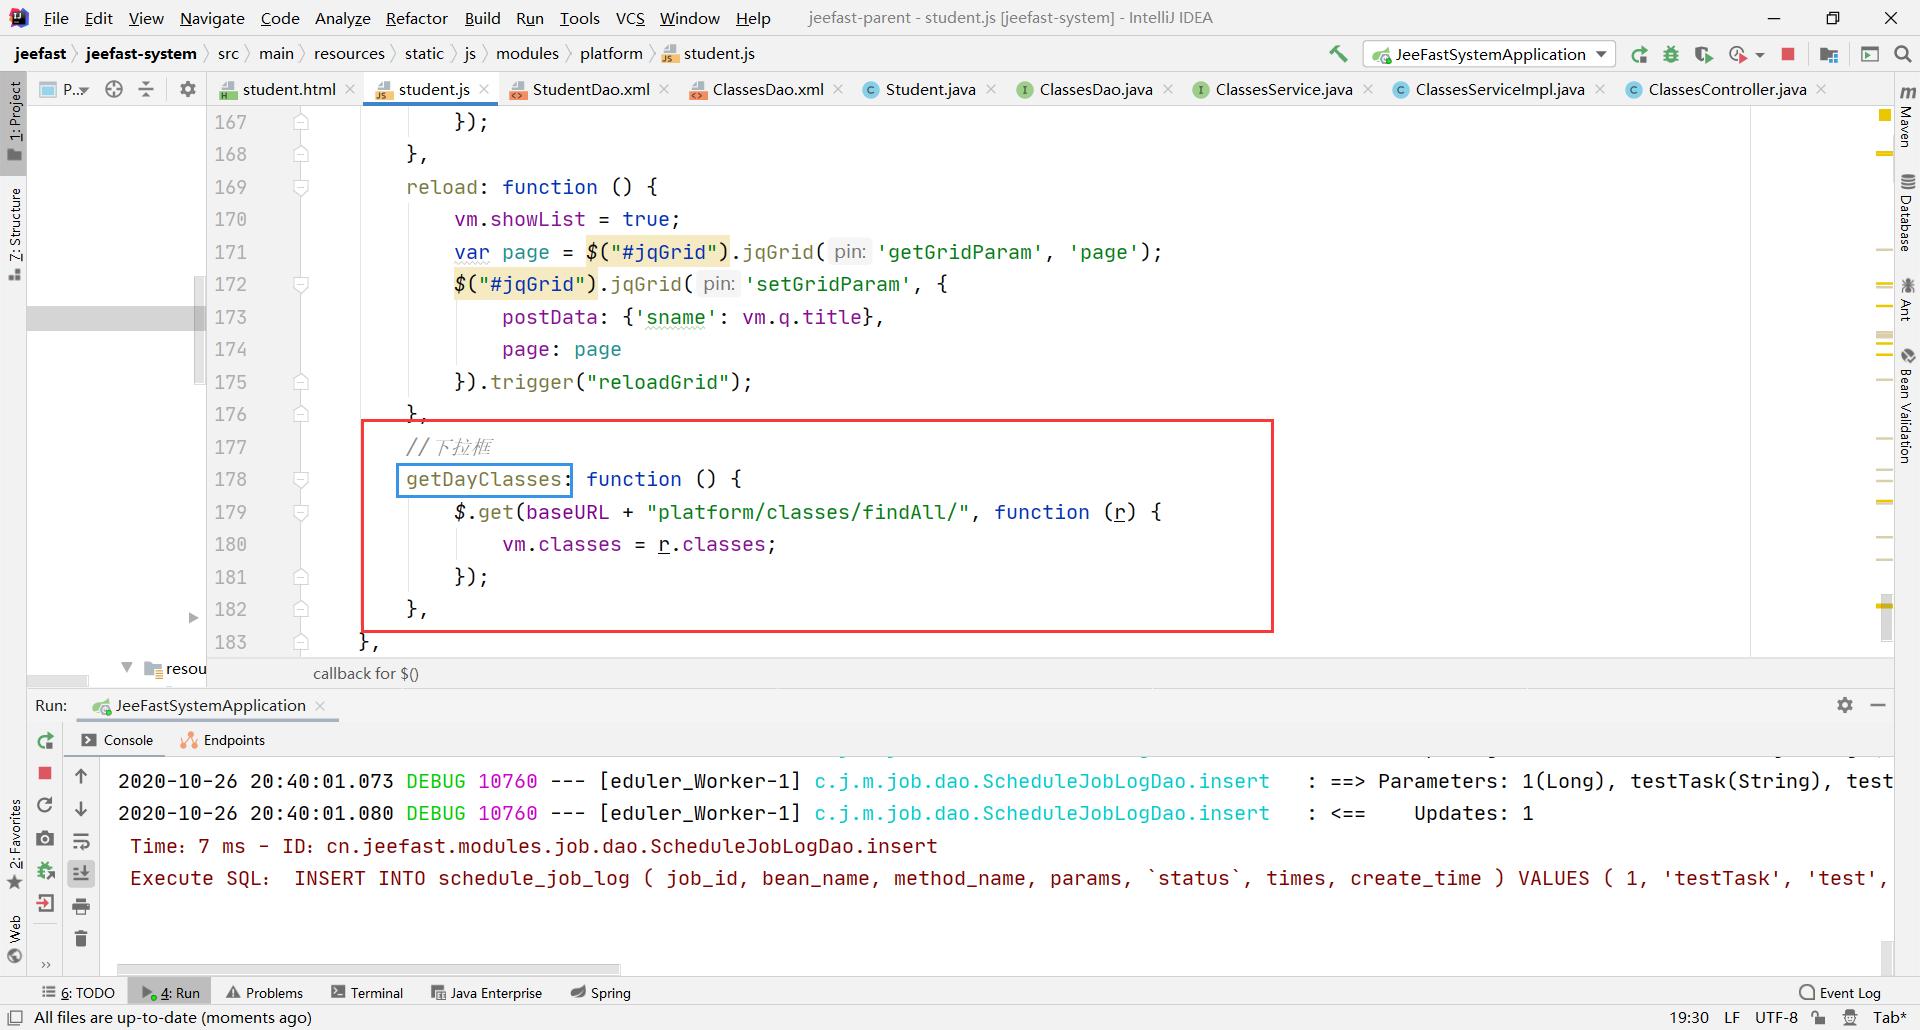Click the console horizontal scrollbar
The width and height of the screenshot is (1920, 1030).
click(x=368, y=968)
